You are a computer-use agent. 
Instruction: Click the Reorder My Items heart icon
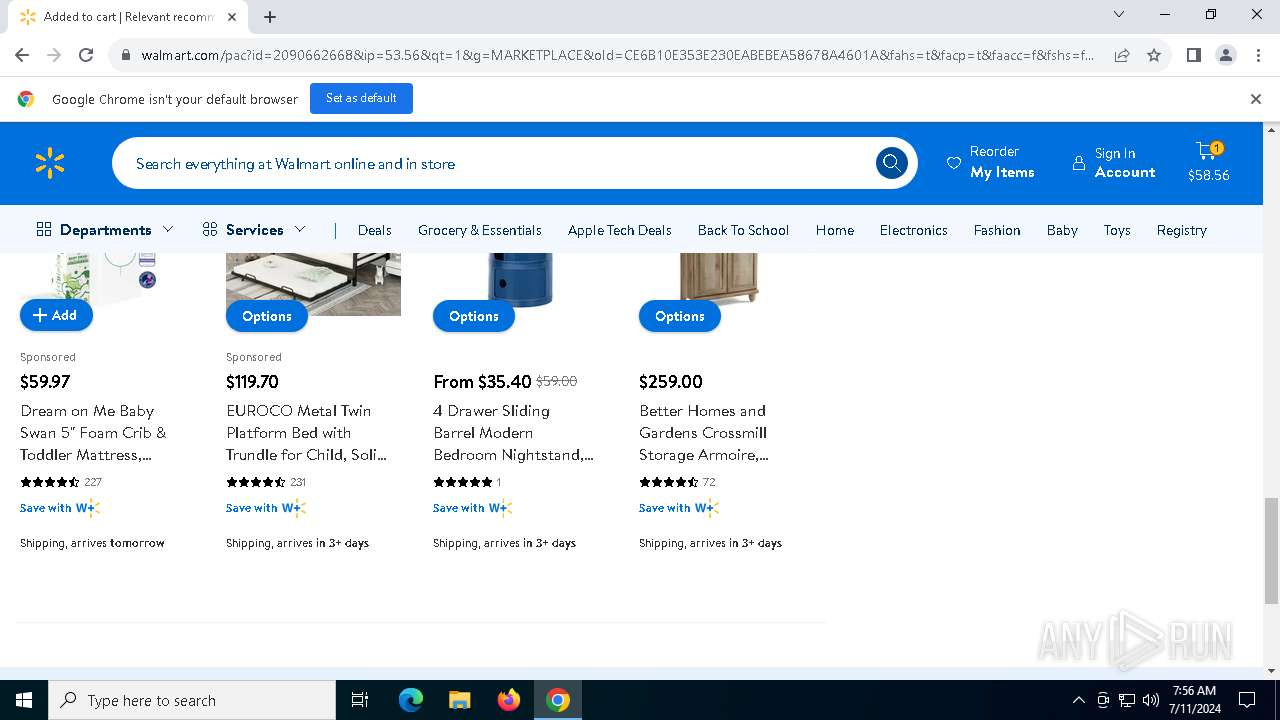[x=954, y=163]
